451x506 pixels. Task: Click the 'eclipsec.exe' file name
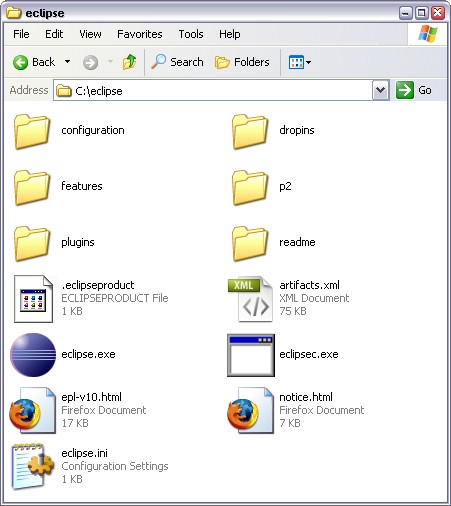point(309,354)
